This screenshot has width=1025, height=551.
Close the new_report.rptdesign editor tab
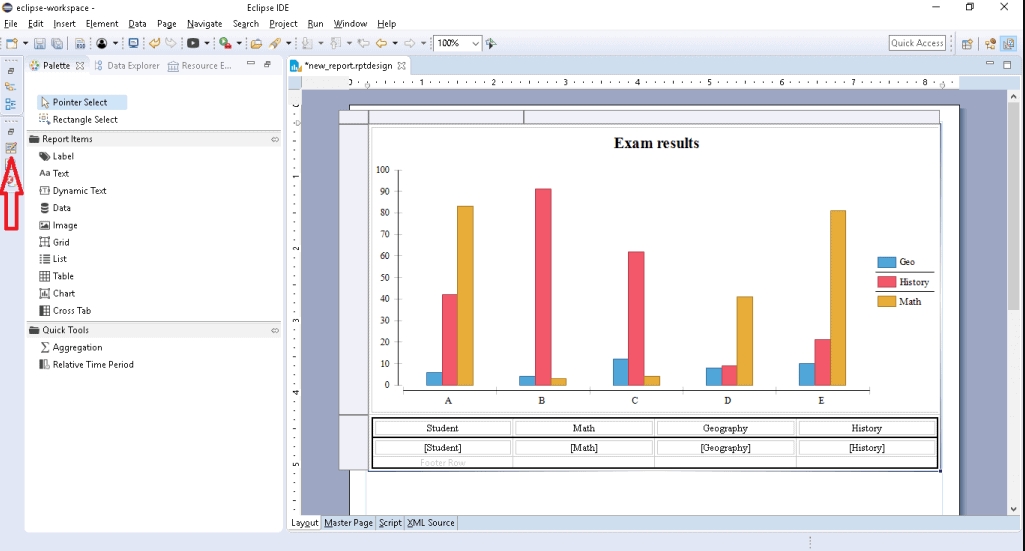point(402,66)
